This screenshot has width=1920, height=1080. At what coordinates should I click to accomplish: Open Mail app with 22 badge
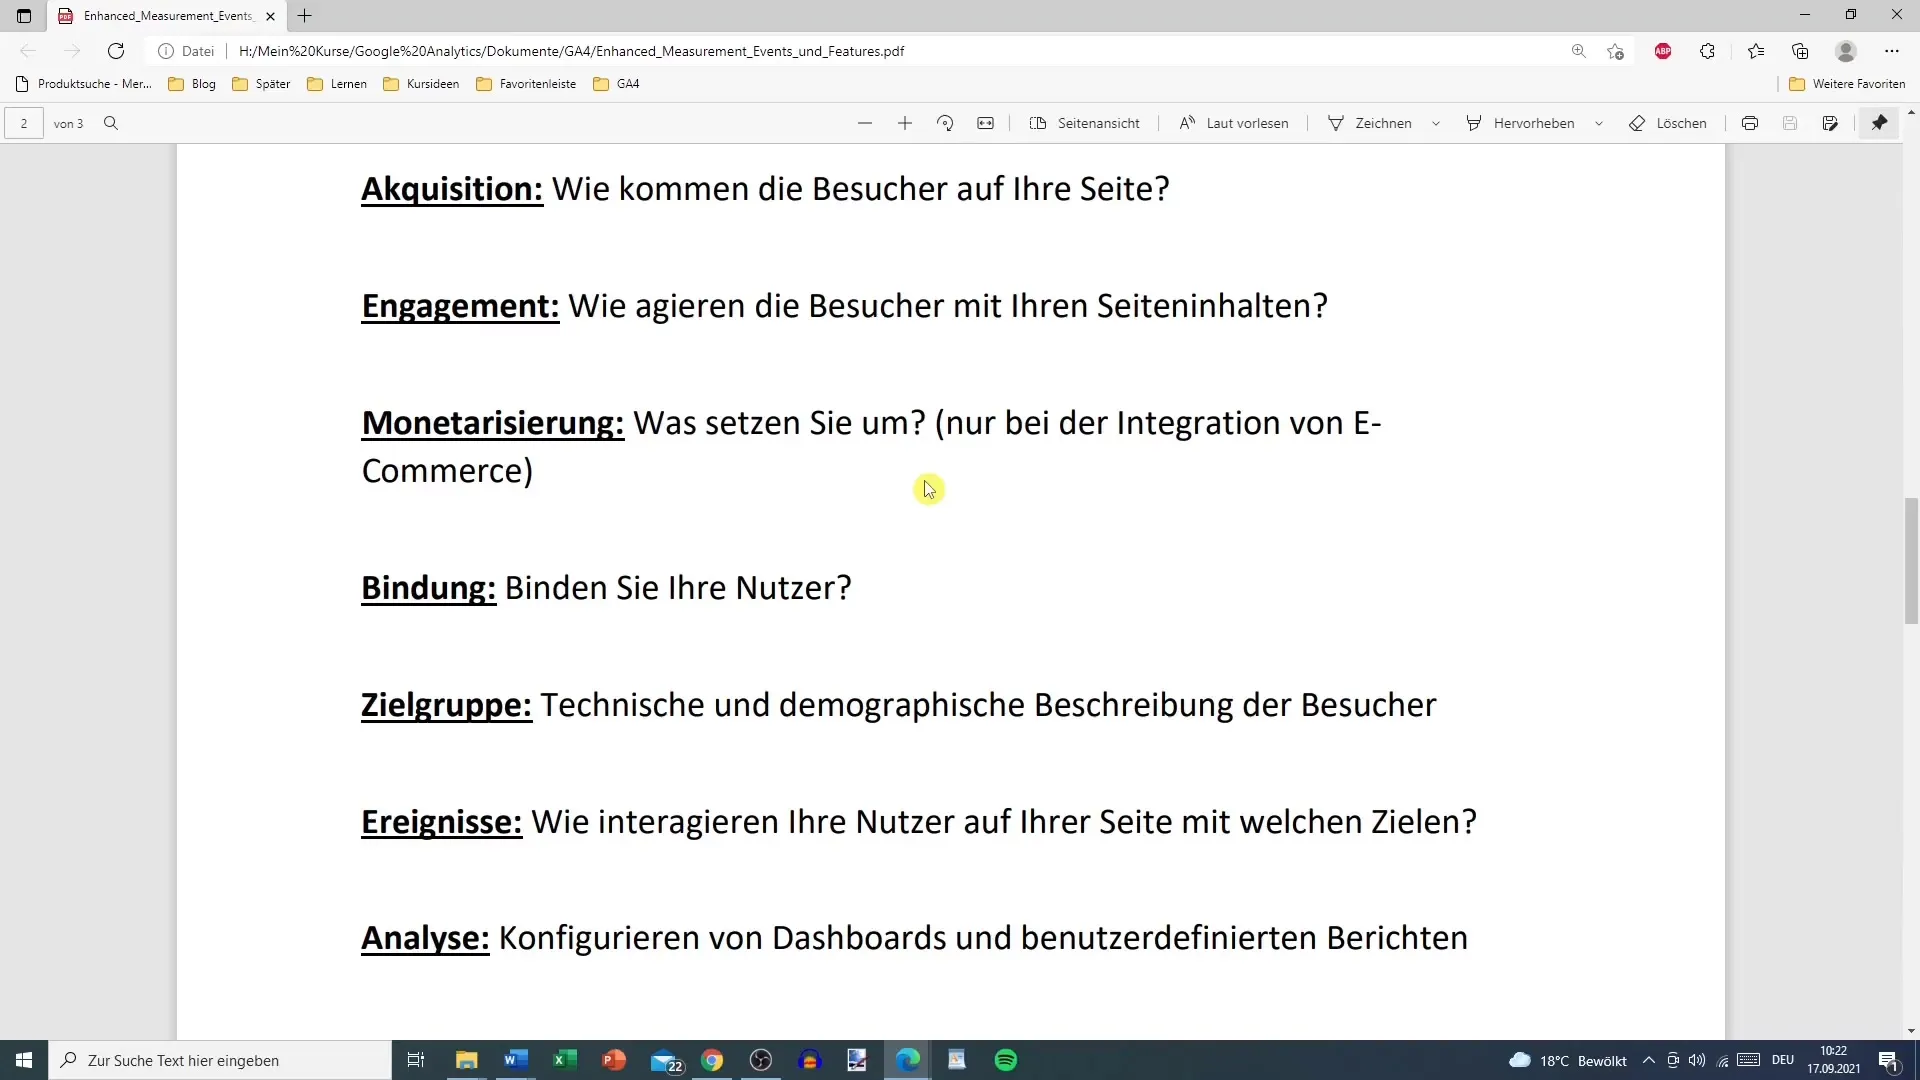pos(665,1060)
